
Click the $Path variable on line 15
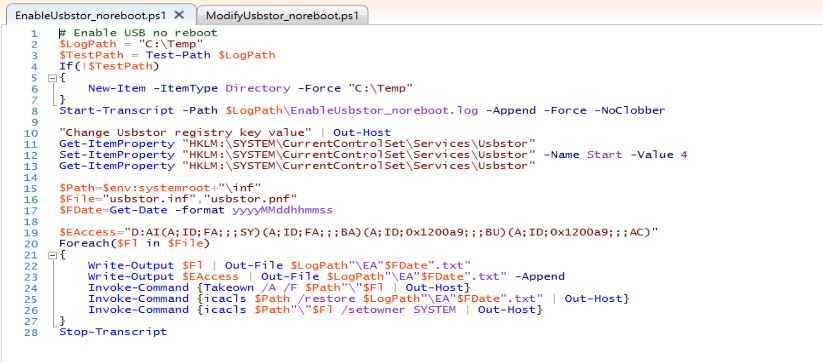click(77, 188)
